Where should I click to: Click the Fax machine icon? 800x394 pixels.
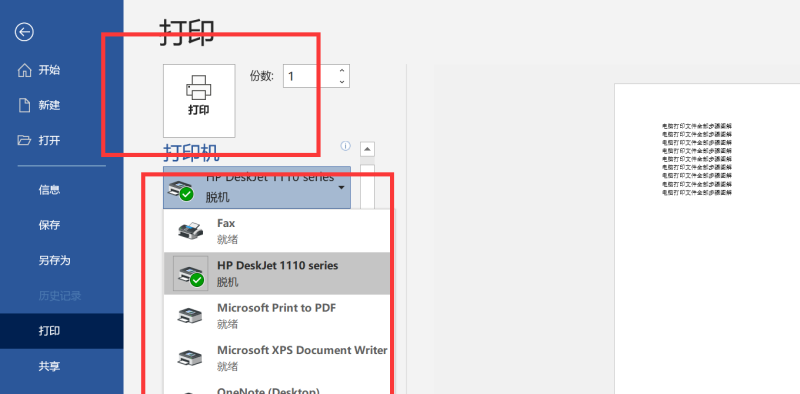click(x=190, y=231)
